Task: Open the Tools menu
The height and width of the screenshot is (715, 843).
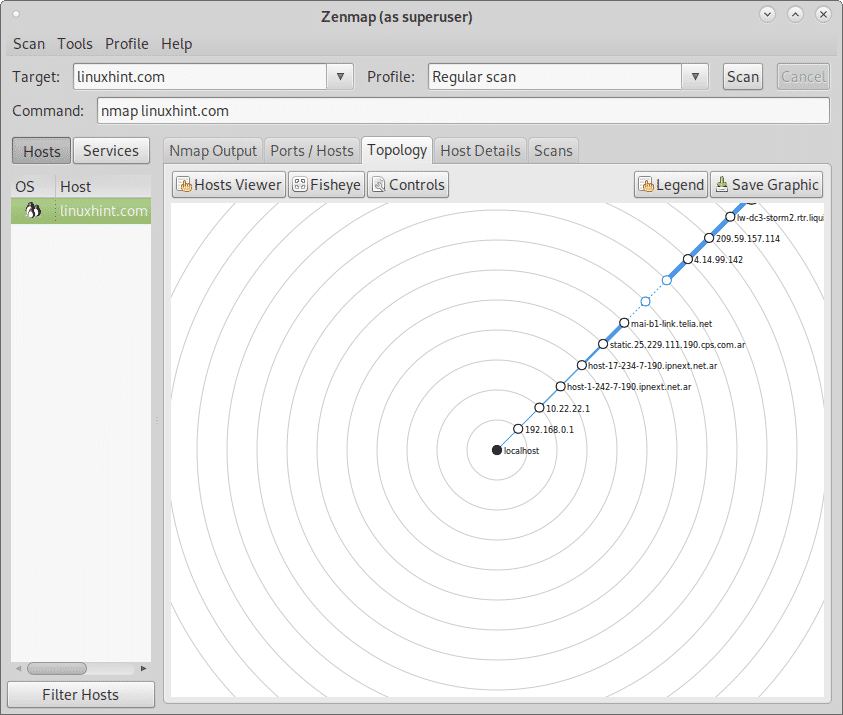Action: [75, 44]
